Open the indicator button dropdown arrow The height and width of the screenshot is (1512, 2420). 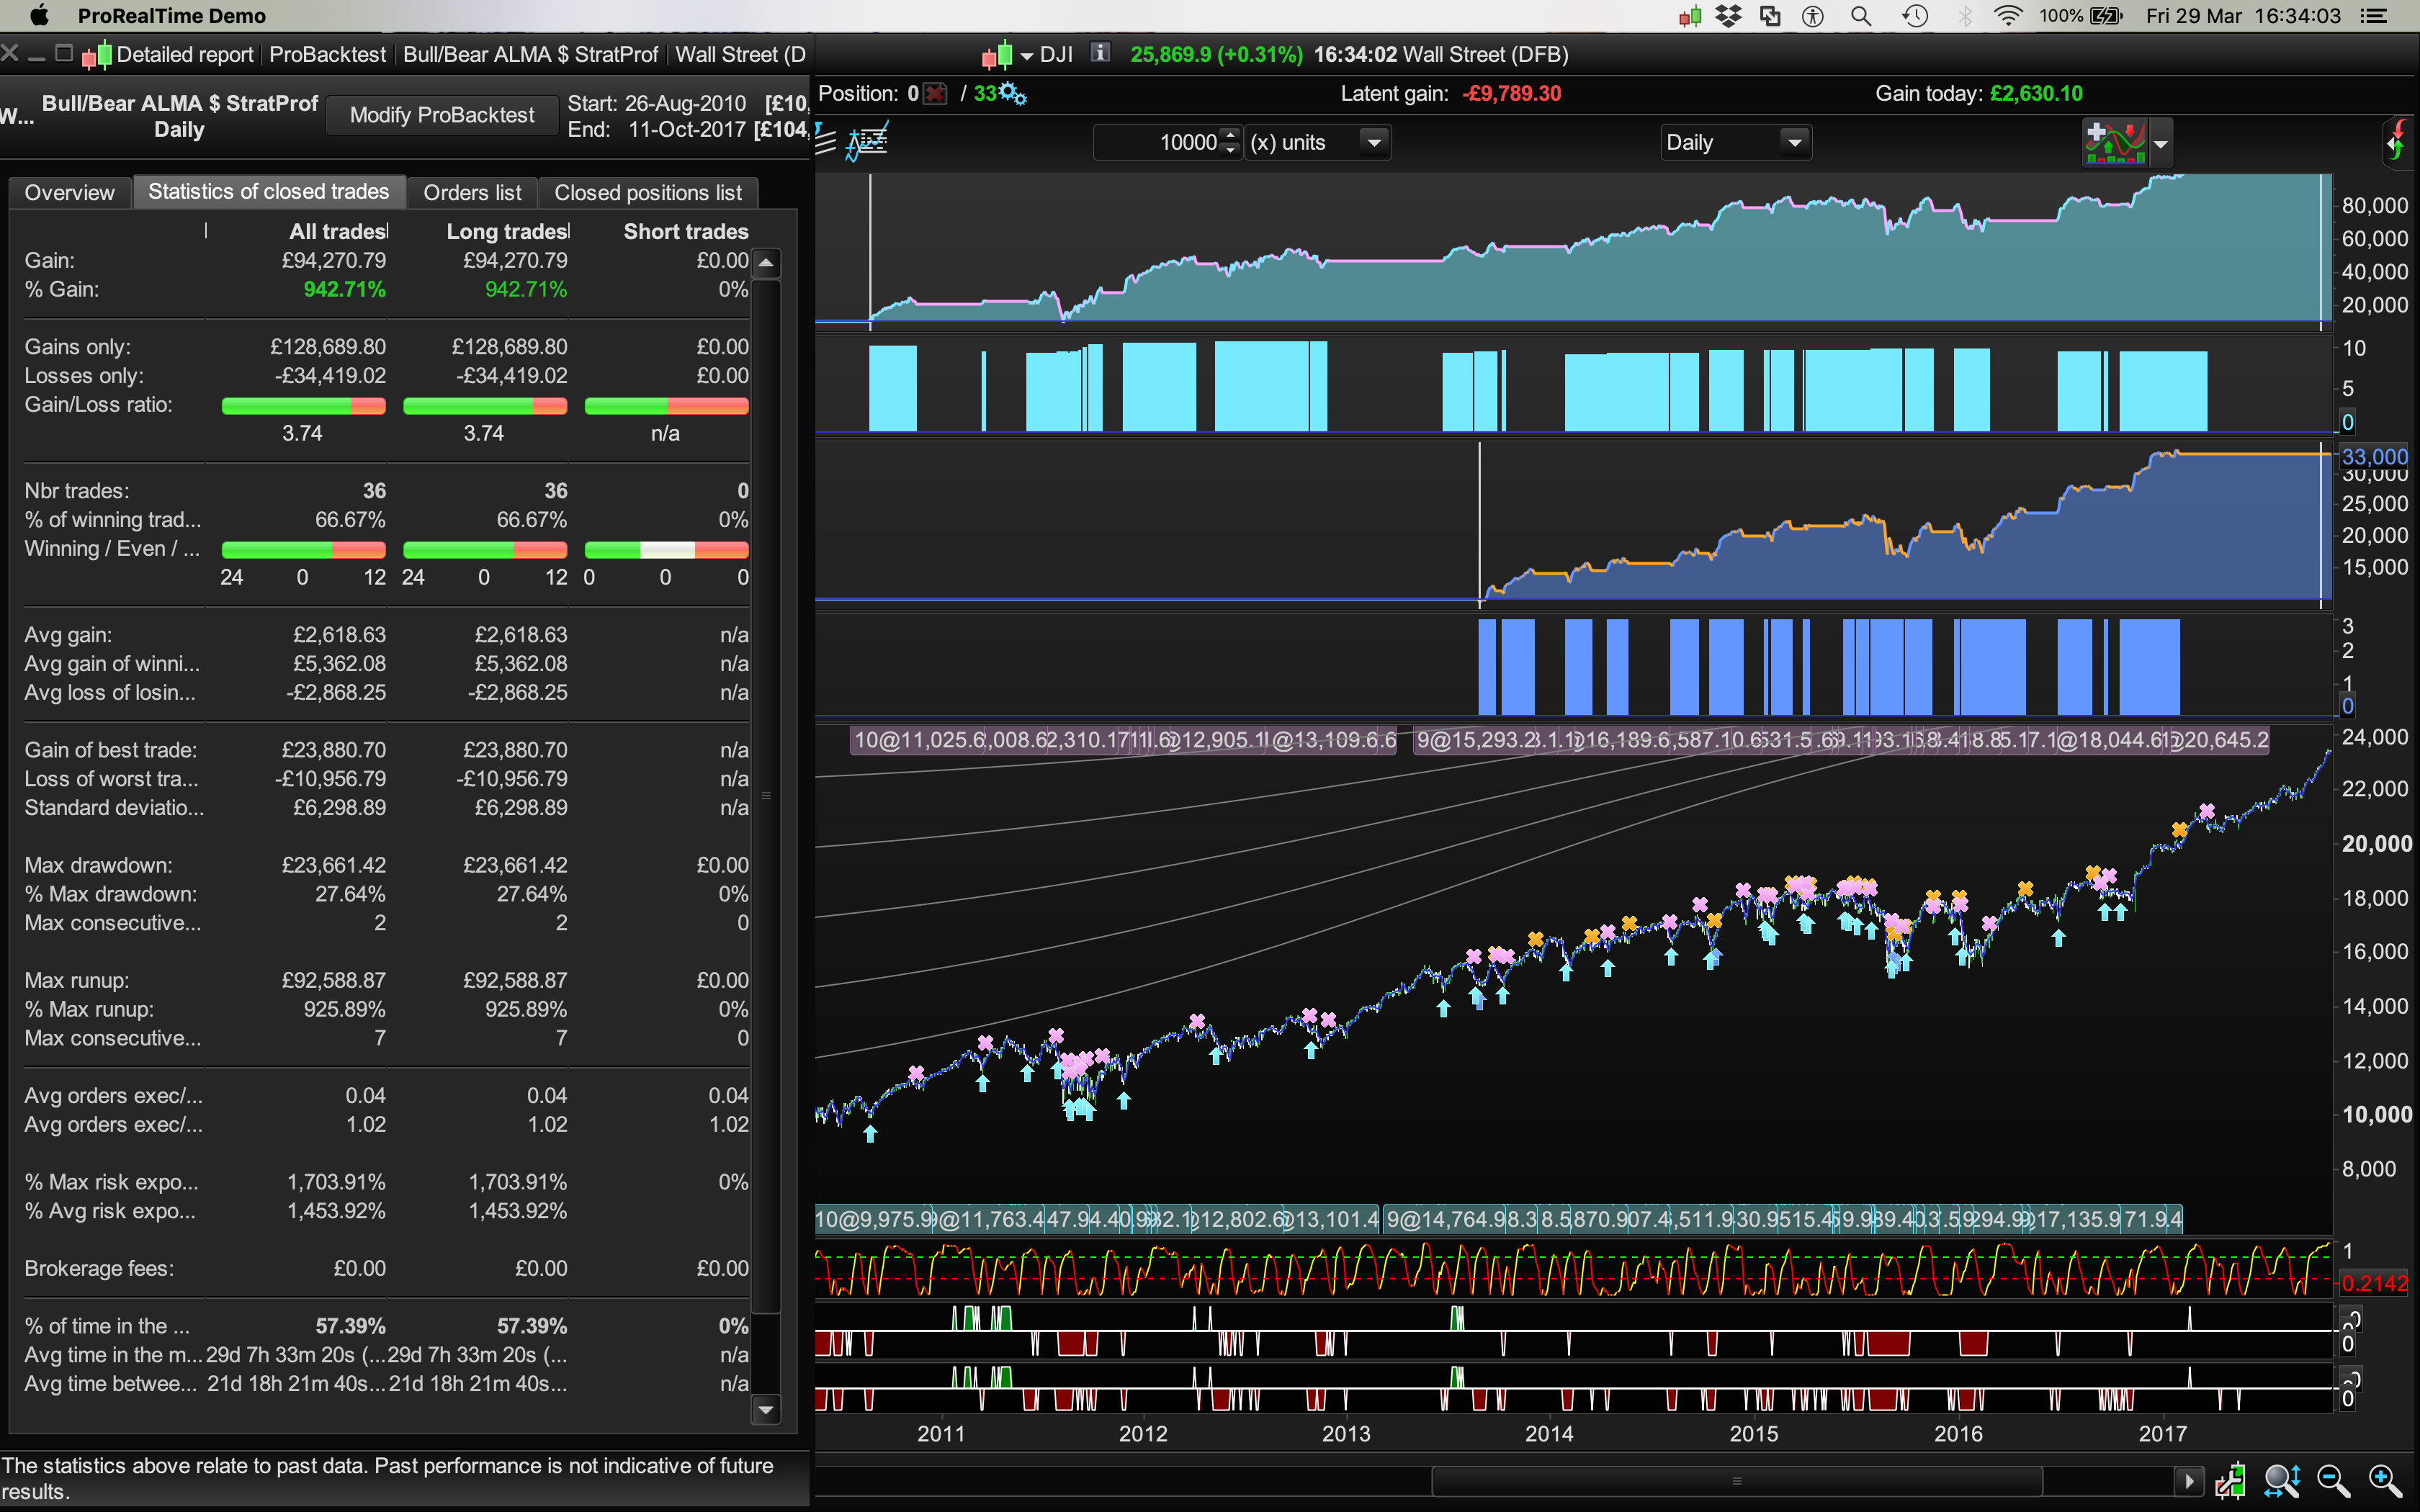(2161, 144)
